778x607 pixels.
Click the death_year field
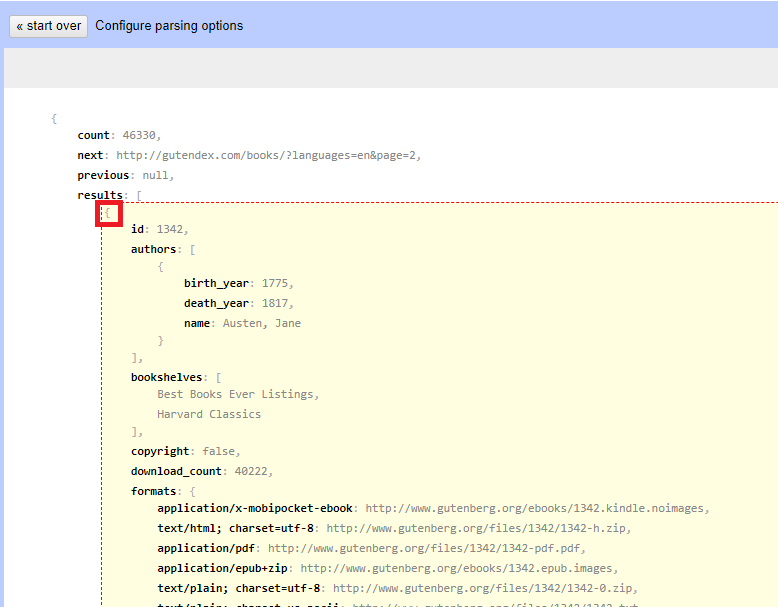217,303
